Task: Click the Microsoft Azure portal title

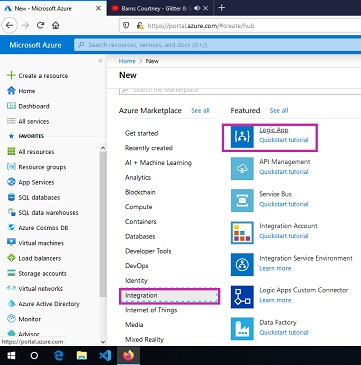Action: click(35, 45)
